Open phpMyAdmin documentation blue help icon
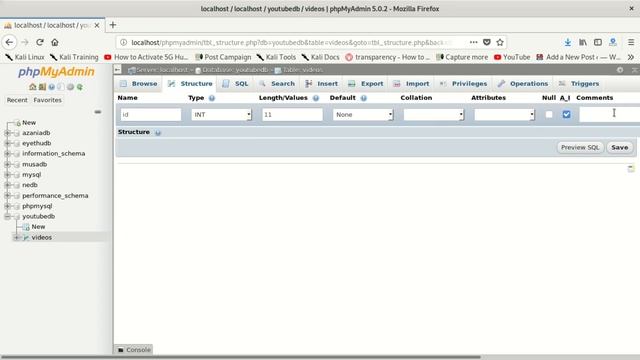This screenshot has width=640, height=360. (x=51, y=87)
